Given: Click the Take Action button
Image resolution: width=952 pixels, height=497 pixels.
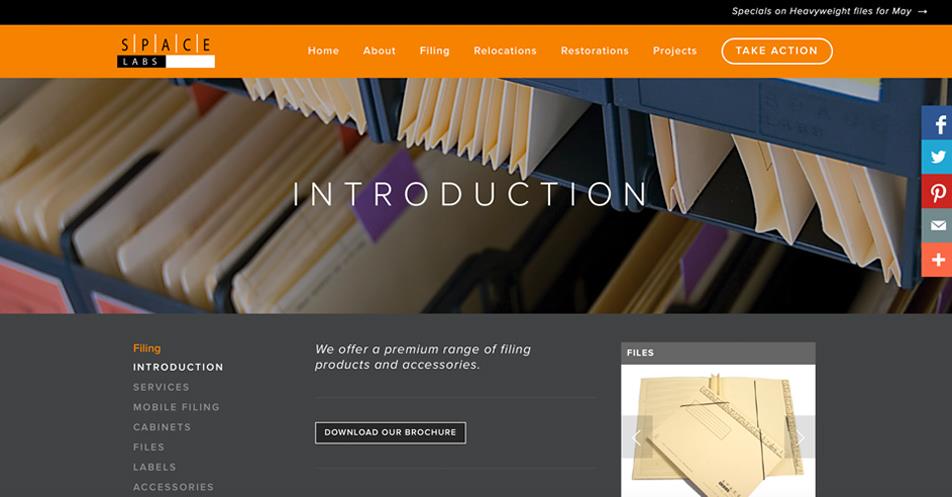Looking at the screenshot, I should tap(777, 51).
